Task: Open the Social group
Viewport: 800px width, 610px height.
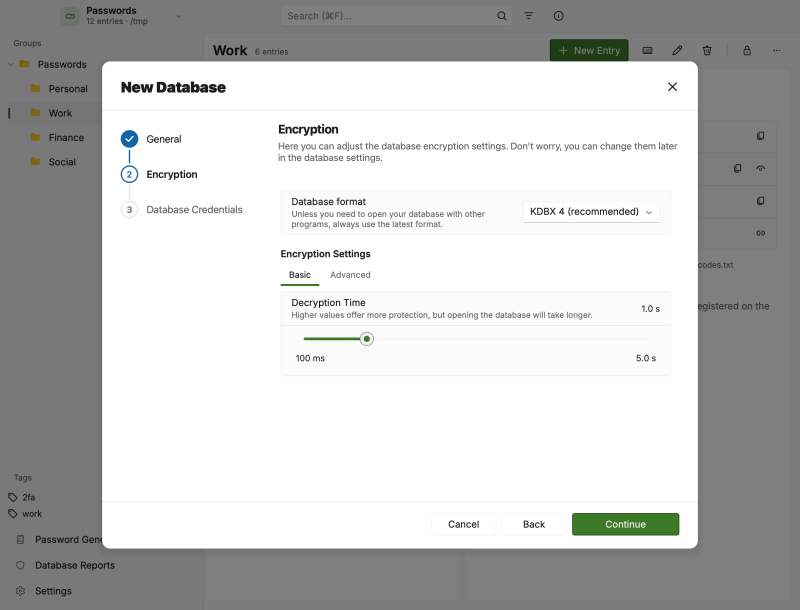Action: pyautogui.click(x=62, y=162)
